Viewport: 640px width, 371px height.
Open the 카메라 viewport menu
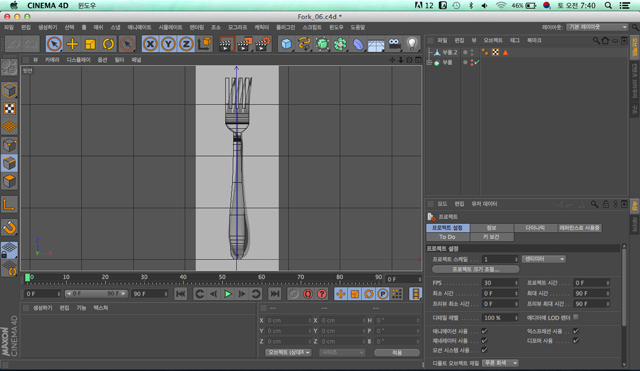pyautogui.click(x=52, y=60)
